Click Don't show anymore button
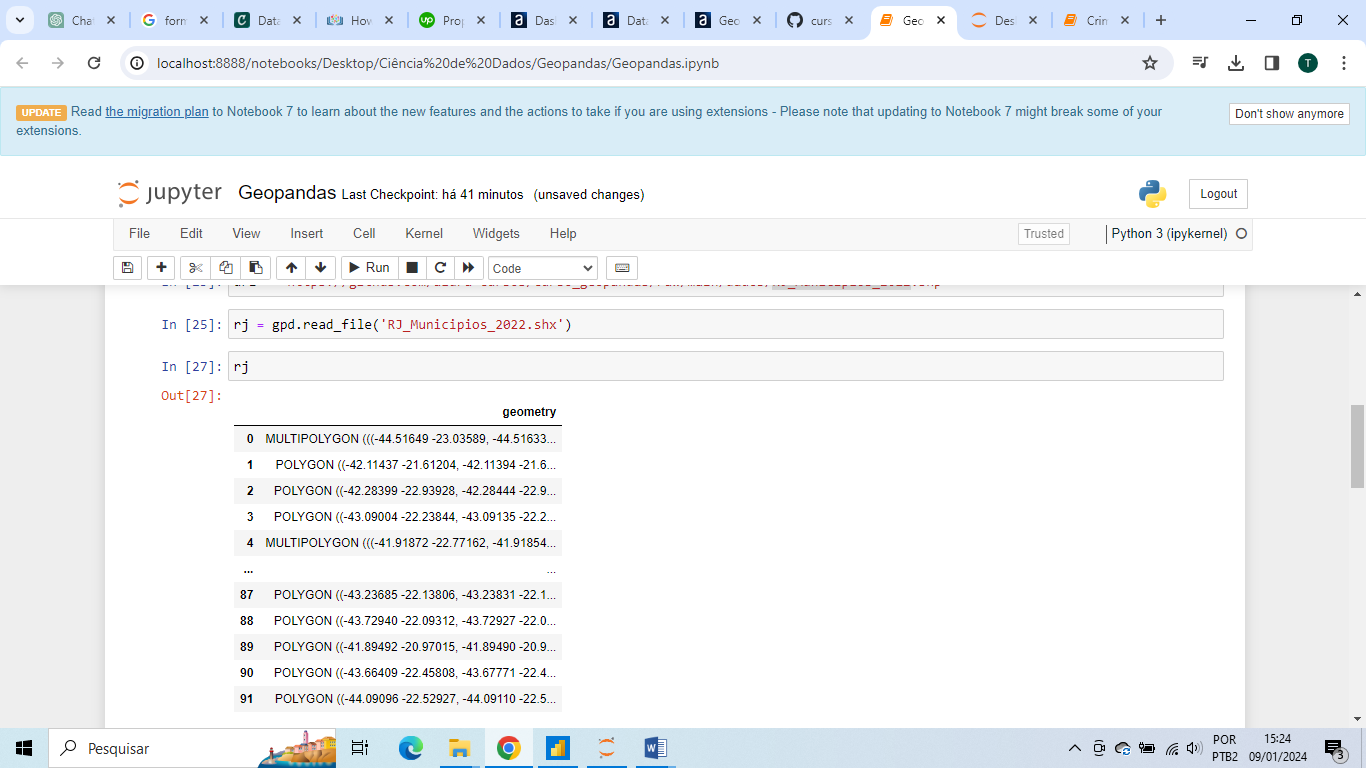Viewport: 1366px width, 768px height. (1289, 114)
